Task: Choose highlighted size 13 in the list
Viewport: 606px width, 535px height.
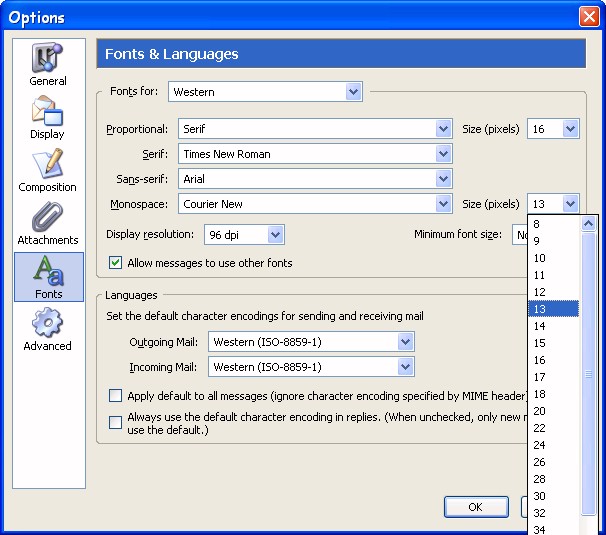Action: coord(553,309)
